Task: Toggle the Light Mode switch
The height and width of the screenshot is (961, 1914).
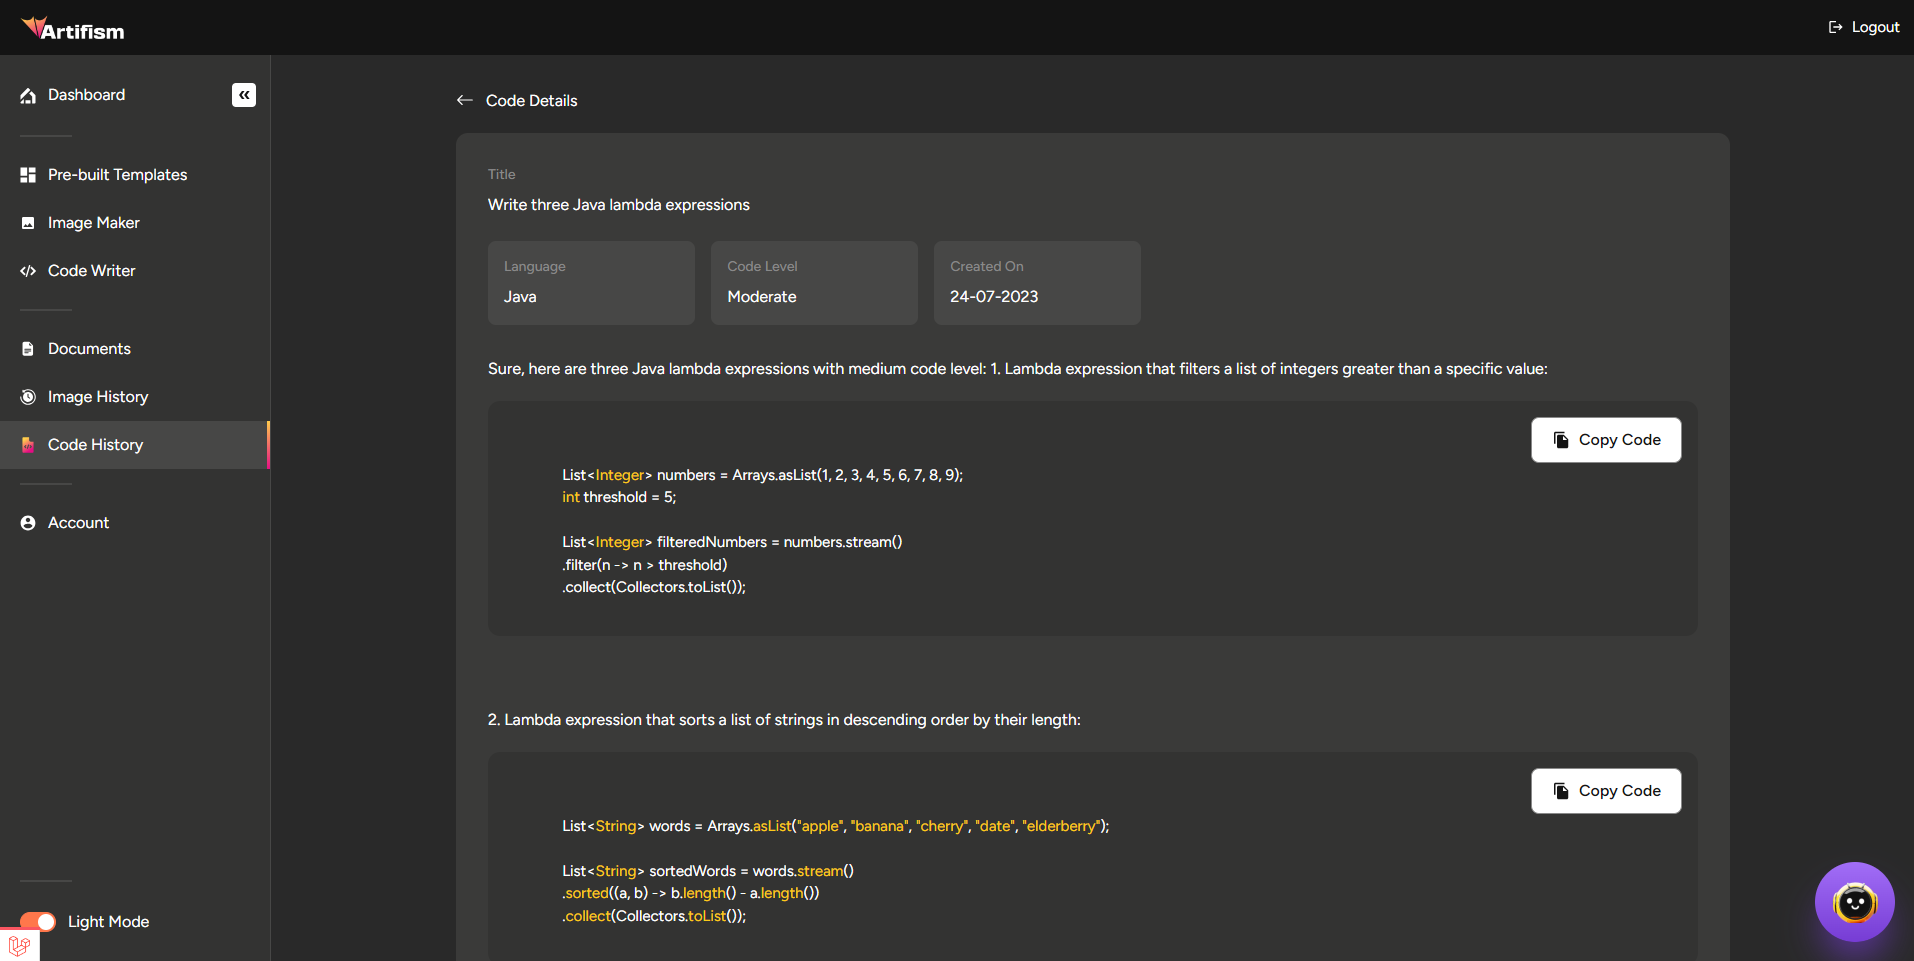Action: tap(38, 921)
